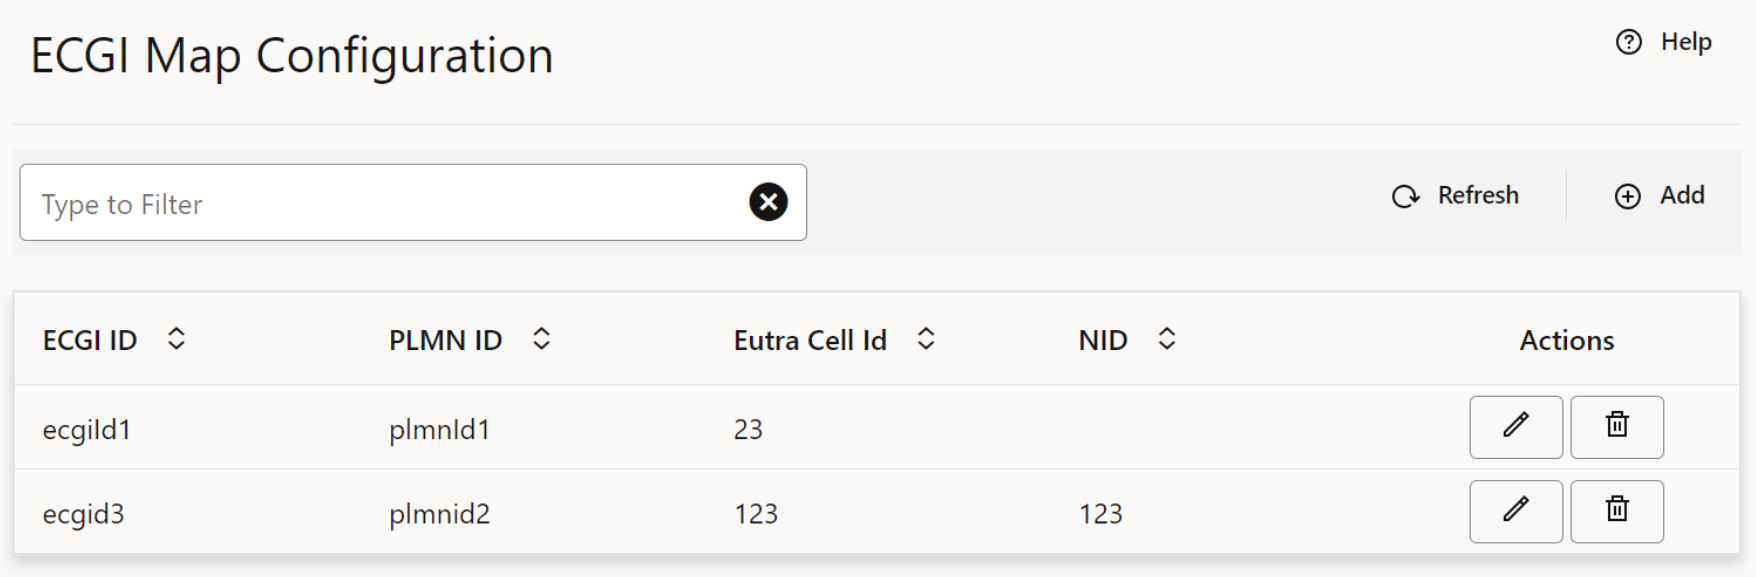The width and height of the screenshot is (1756, 577).
Task: Open Help via the question mark icon
Action: 1628,41
